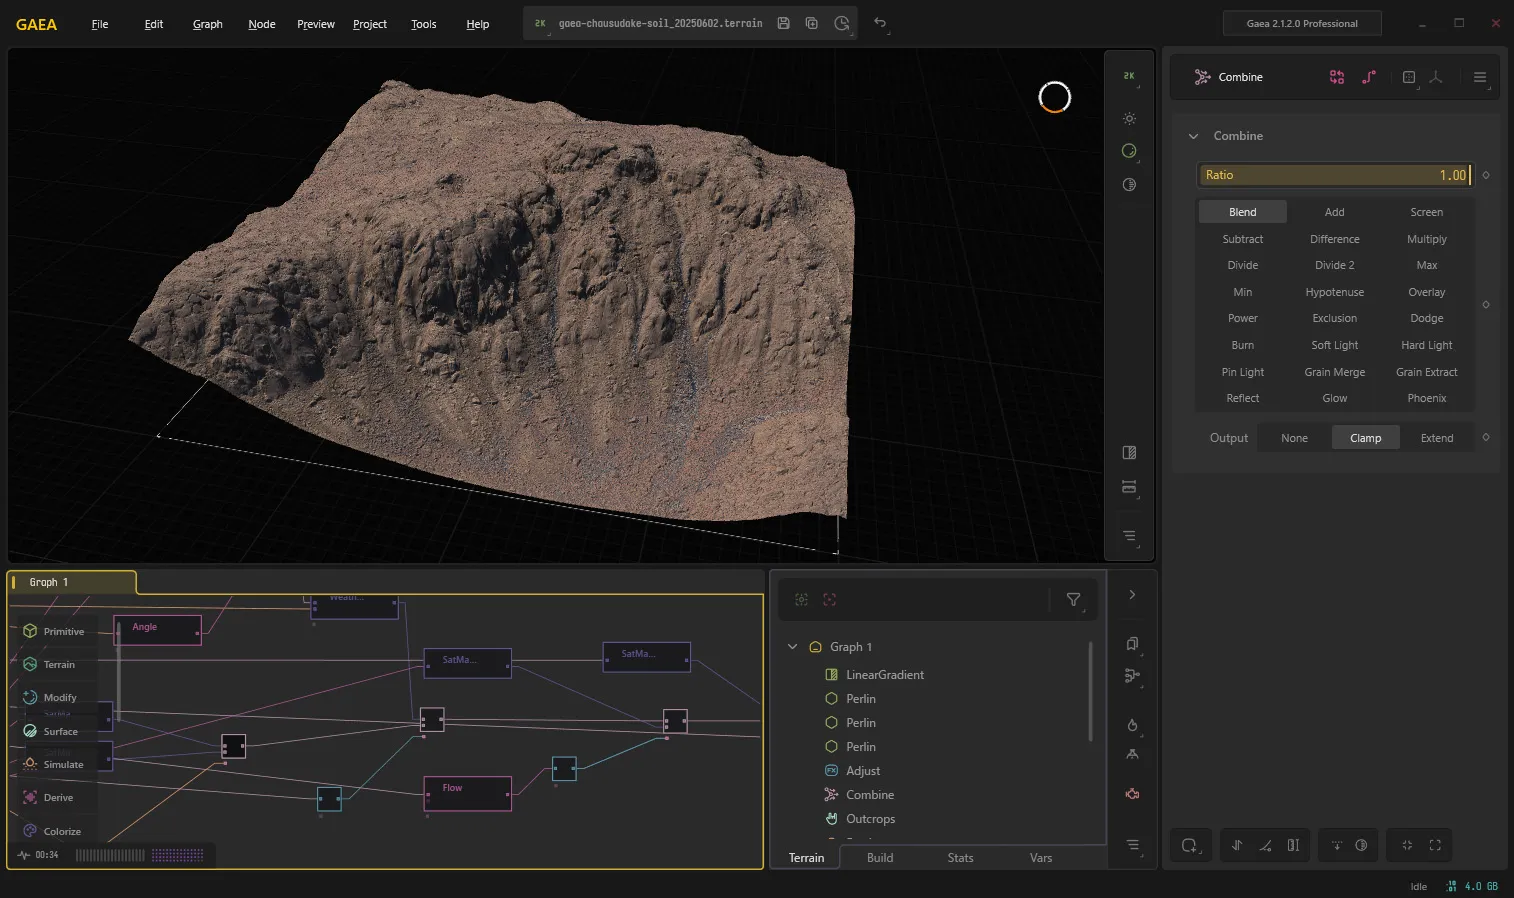Click the filter funnel icon in node list
1514x898 pixels.
pos(1073,599)
